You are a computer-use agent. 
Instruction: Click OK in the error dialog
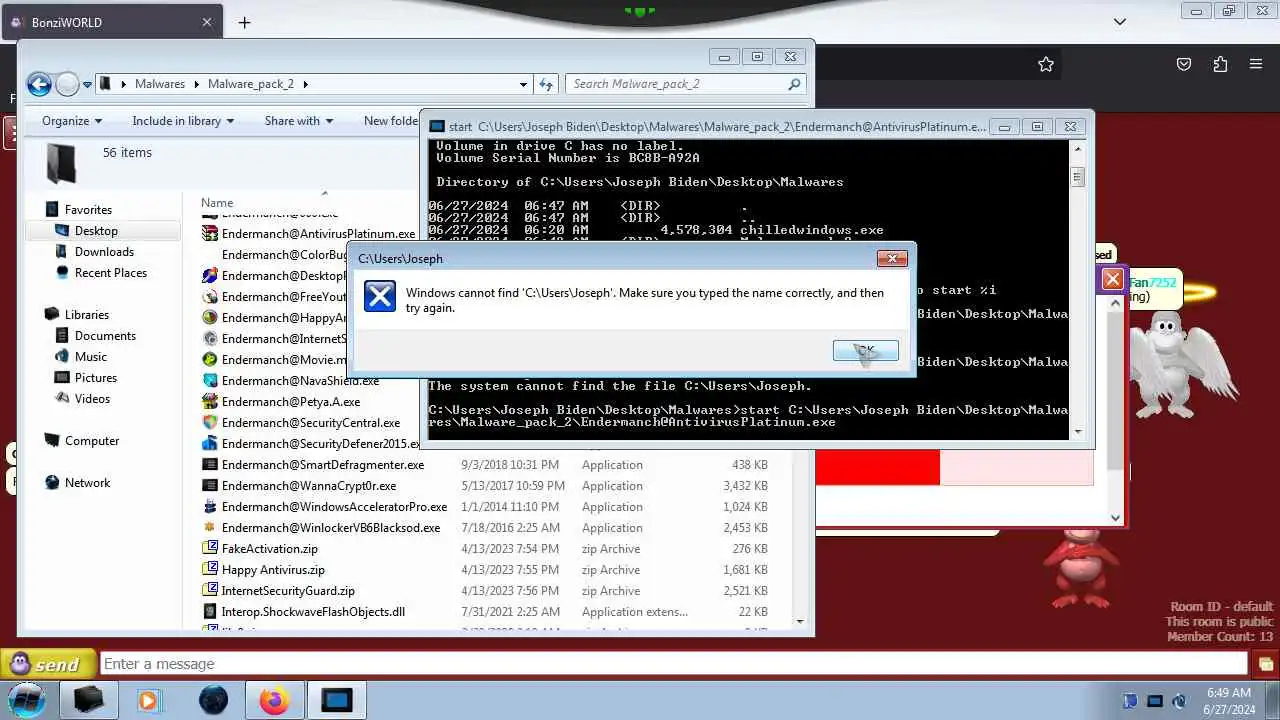tap(865, 350)
